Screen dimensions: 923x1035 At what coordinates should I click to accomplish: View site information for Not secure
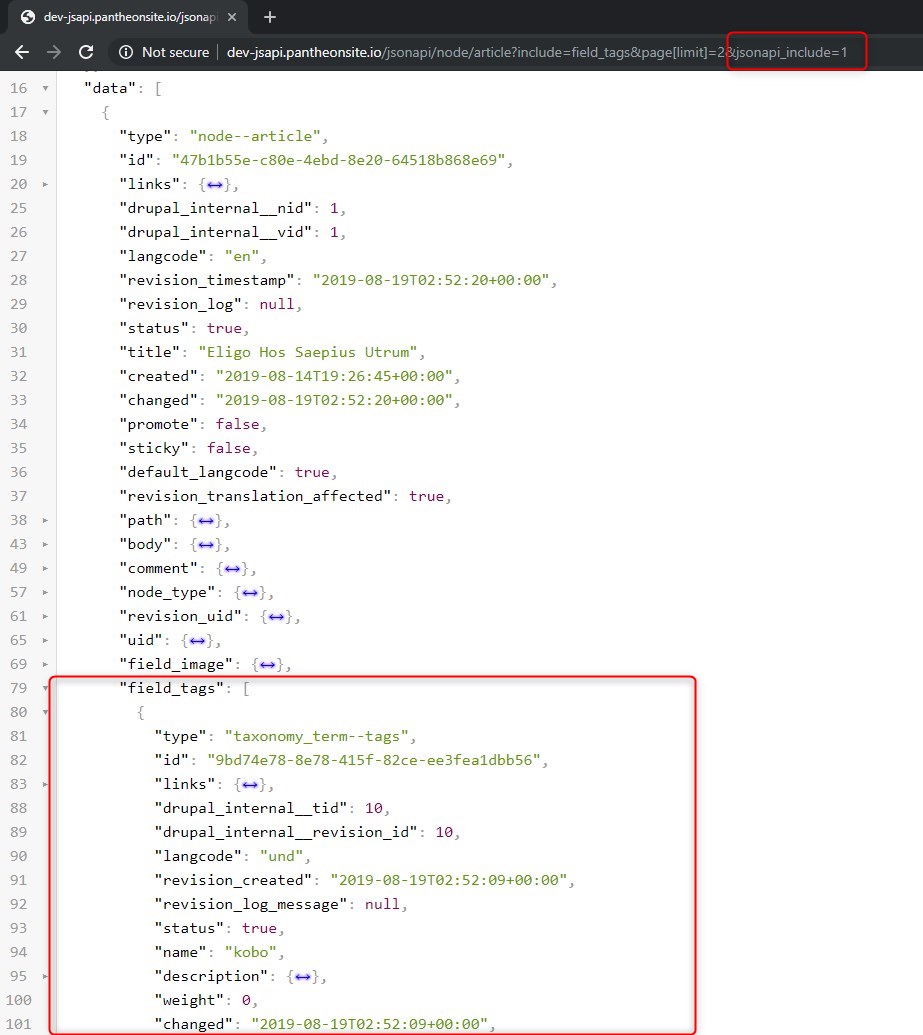coord(164,52)
